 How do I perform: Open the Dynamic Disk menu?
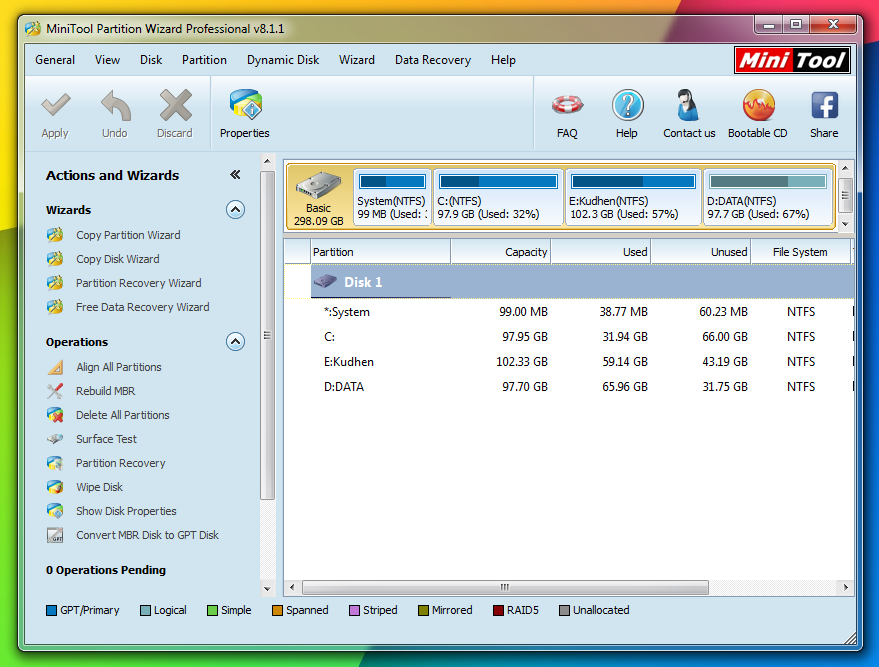[283, 60]
